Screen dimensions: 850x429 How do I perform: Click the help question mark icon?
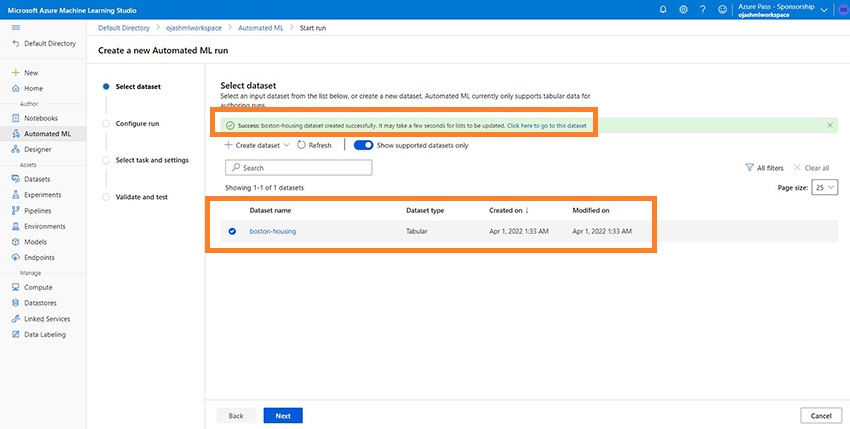tap(704, 9)
